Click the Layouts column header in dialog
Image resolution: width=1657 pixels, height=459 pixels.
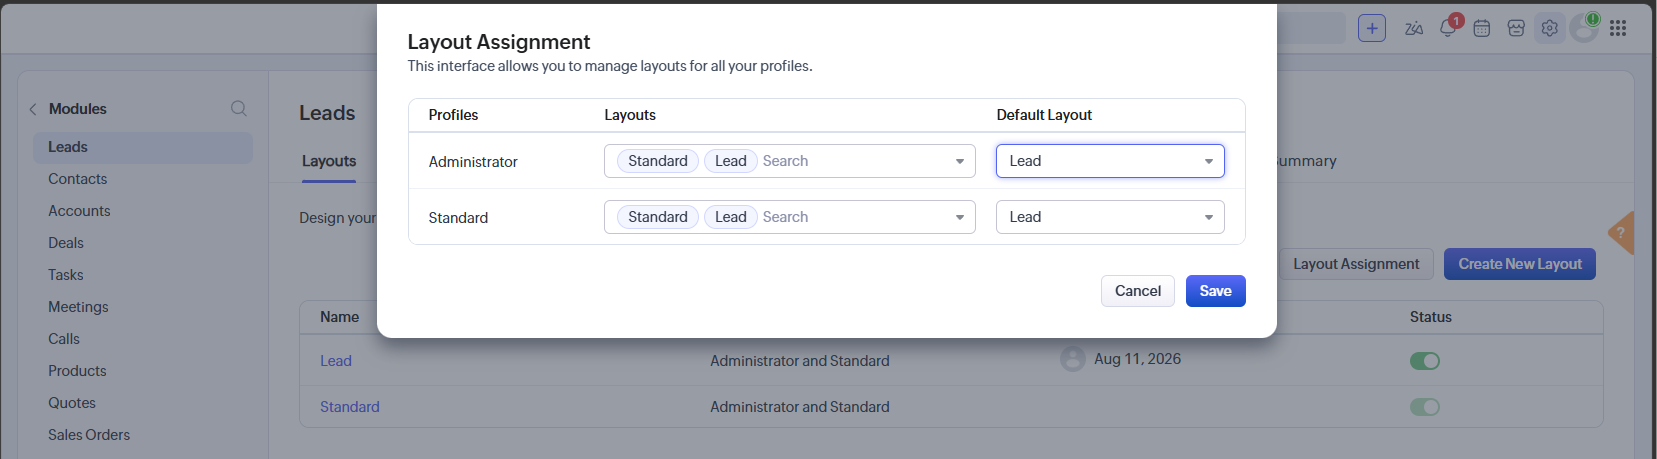coord(630,115)
